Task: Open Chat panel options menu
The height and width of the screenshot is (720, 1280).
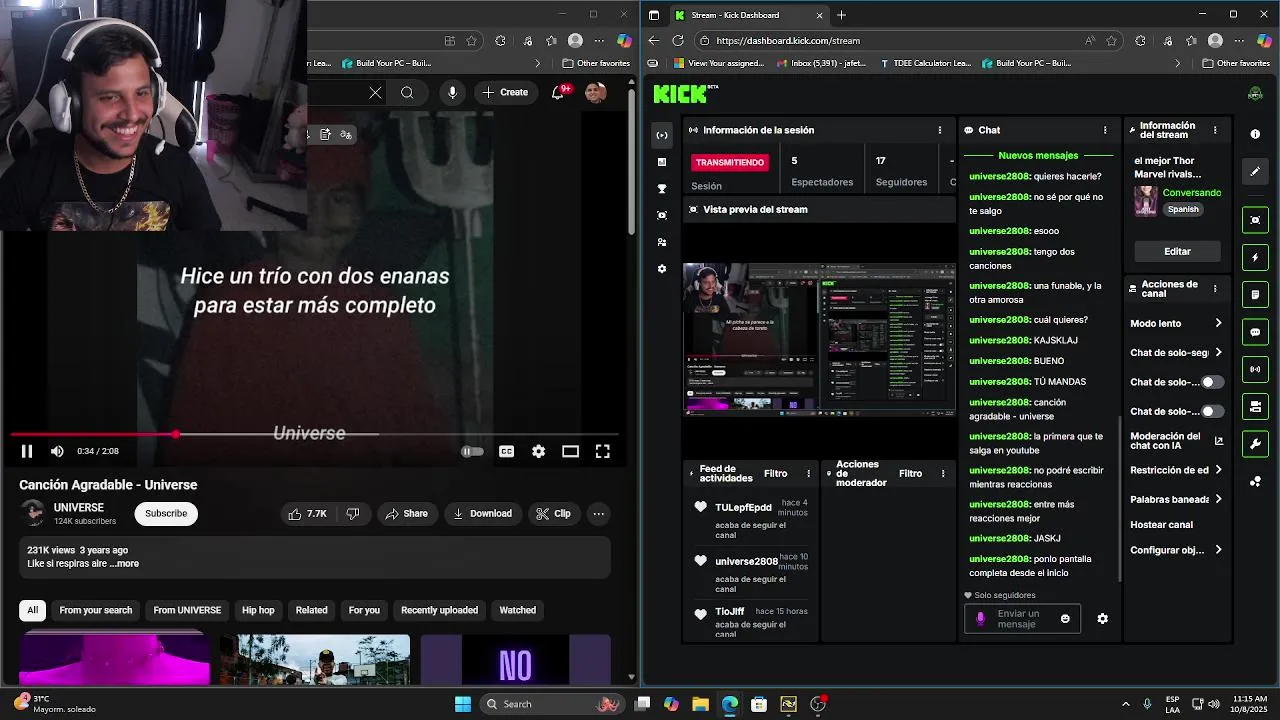Action: 1105,130
